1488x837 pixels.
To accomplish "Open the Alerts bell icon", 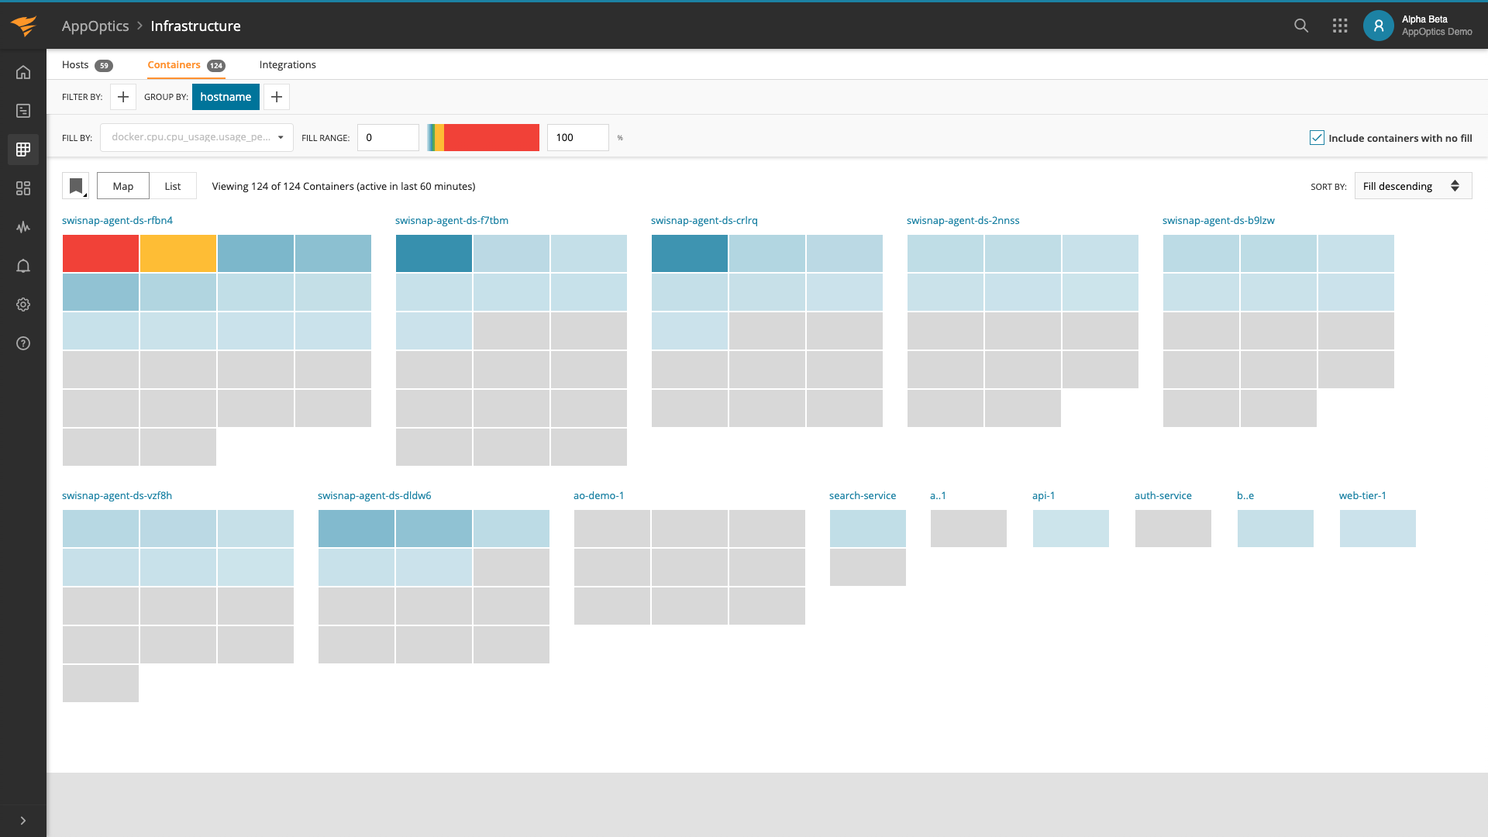I will [x=23, y=265].
